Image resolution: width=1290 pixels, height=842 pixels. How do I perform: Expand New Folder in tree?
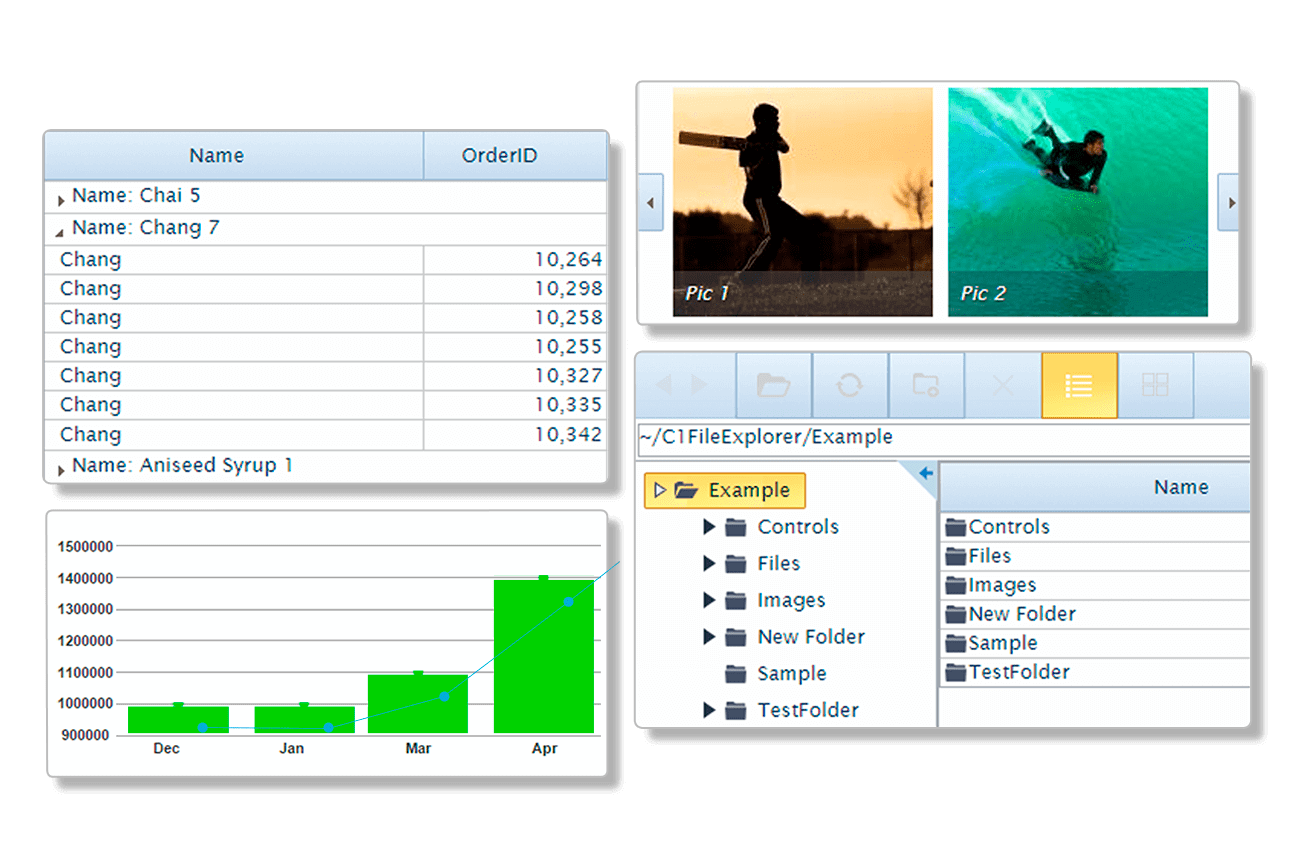pos(709,637)
